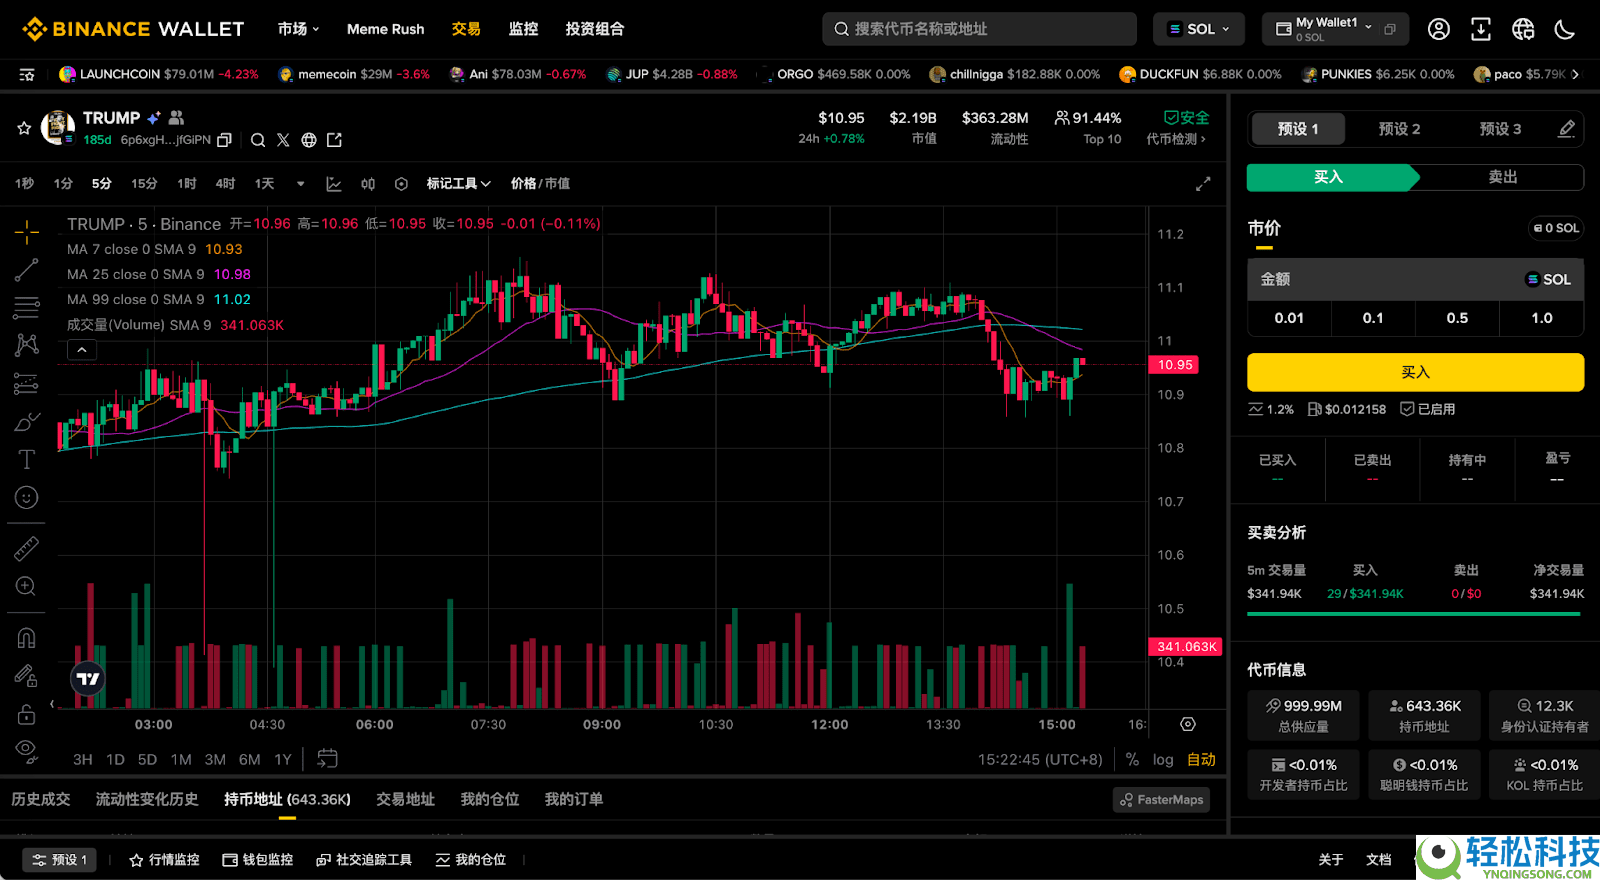Viewport: 1600px width, 880px height.
Task: Switch to the 卖出 sell side
Action: tap(1502, 177)
